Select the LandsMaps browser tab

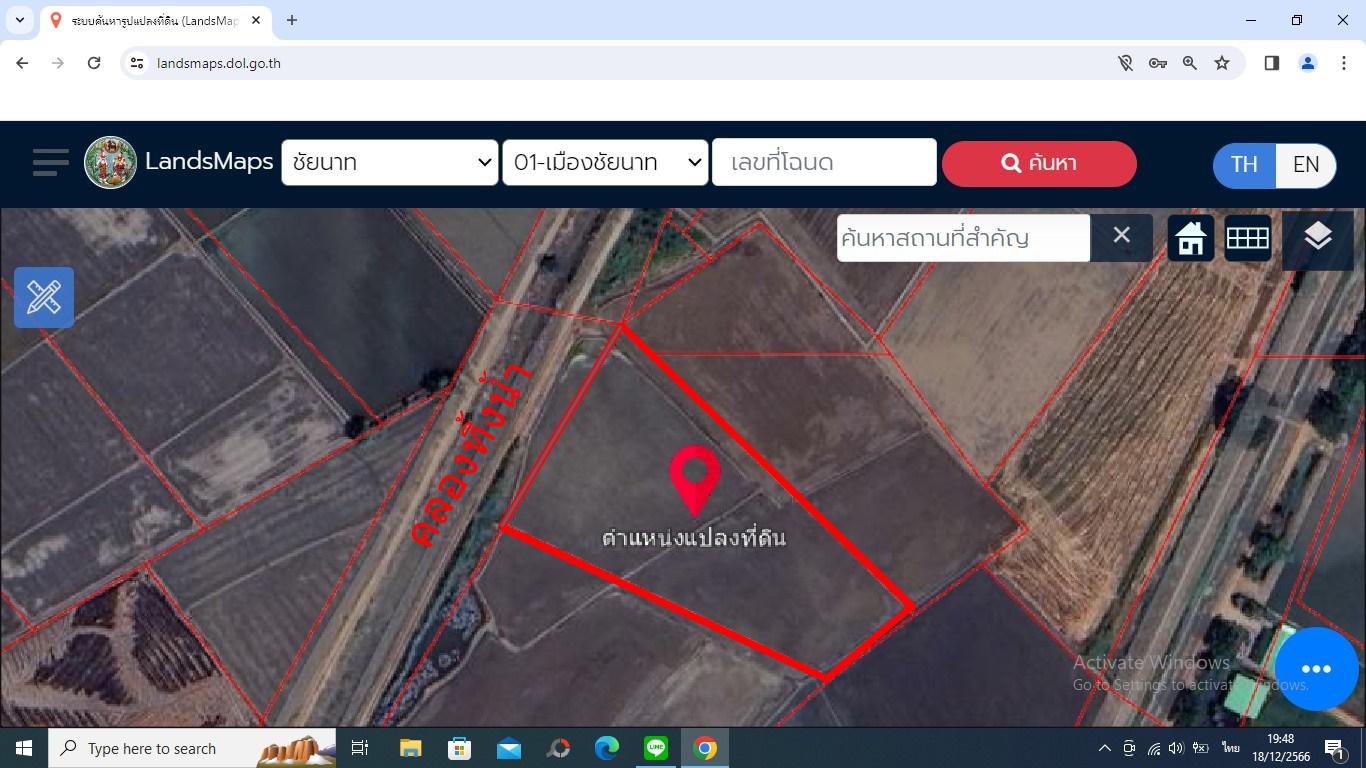pos(155,20)
